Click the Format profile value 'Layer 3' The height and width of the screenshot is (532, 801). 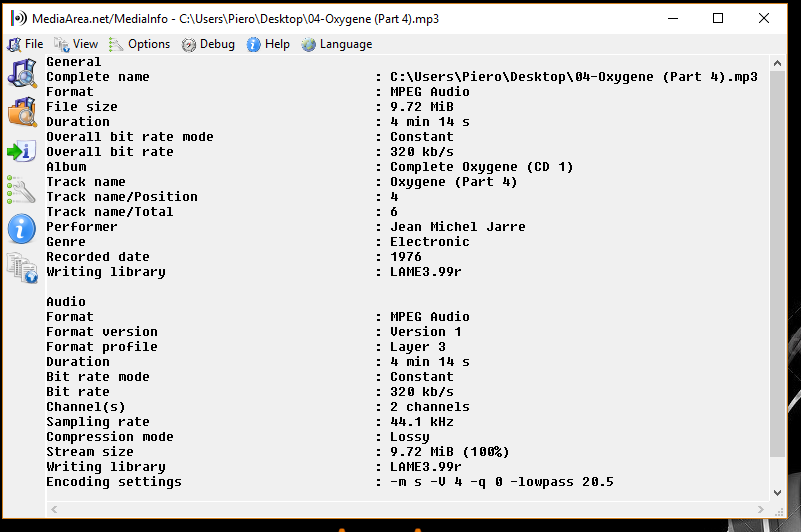point(418,347)
